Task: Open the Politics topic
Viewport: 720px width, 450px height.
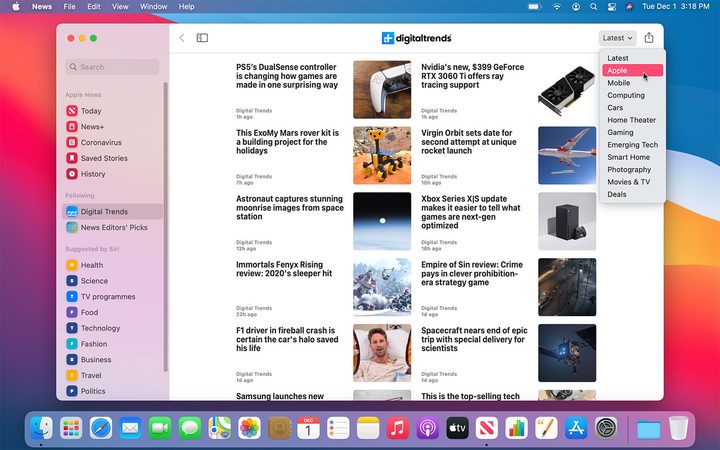Action: (113, 391)
